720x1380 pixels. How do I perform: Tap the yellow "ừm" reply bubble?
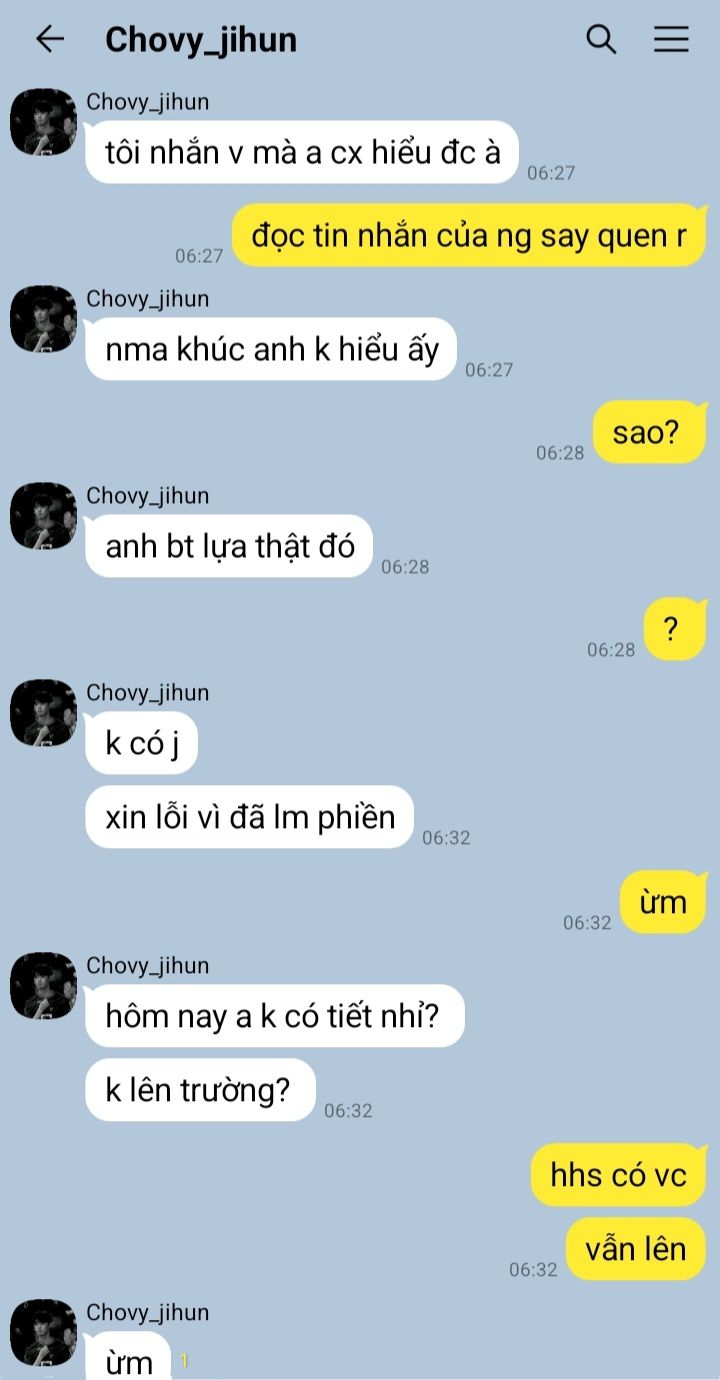point(663,903)
